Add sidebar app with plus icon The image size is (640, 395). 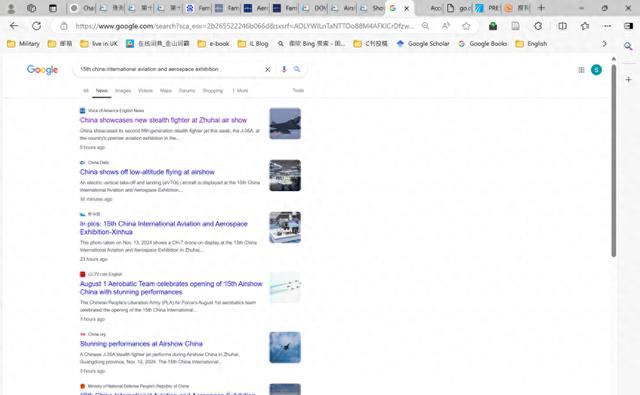click(629, 79)
